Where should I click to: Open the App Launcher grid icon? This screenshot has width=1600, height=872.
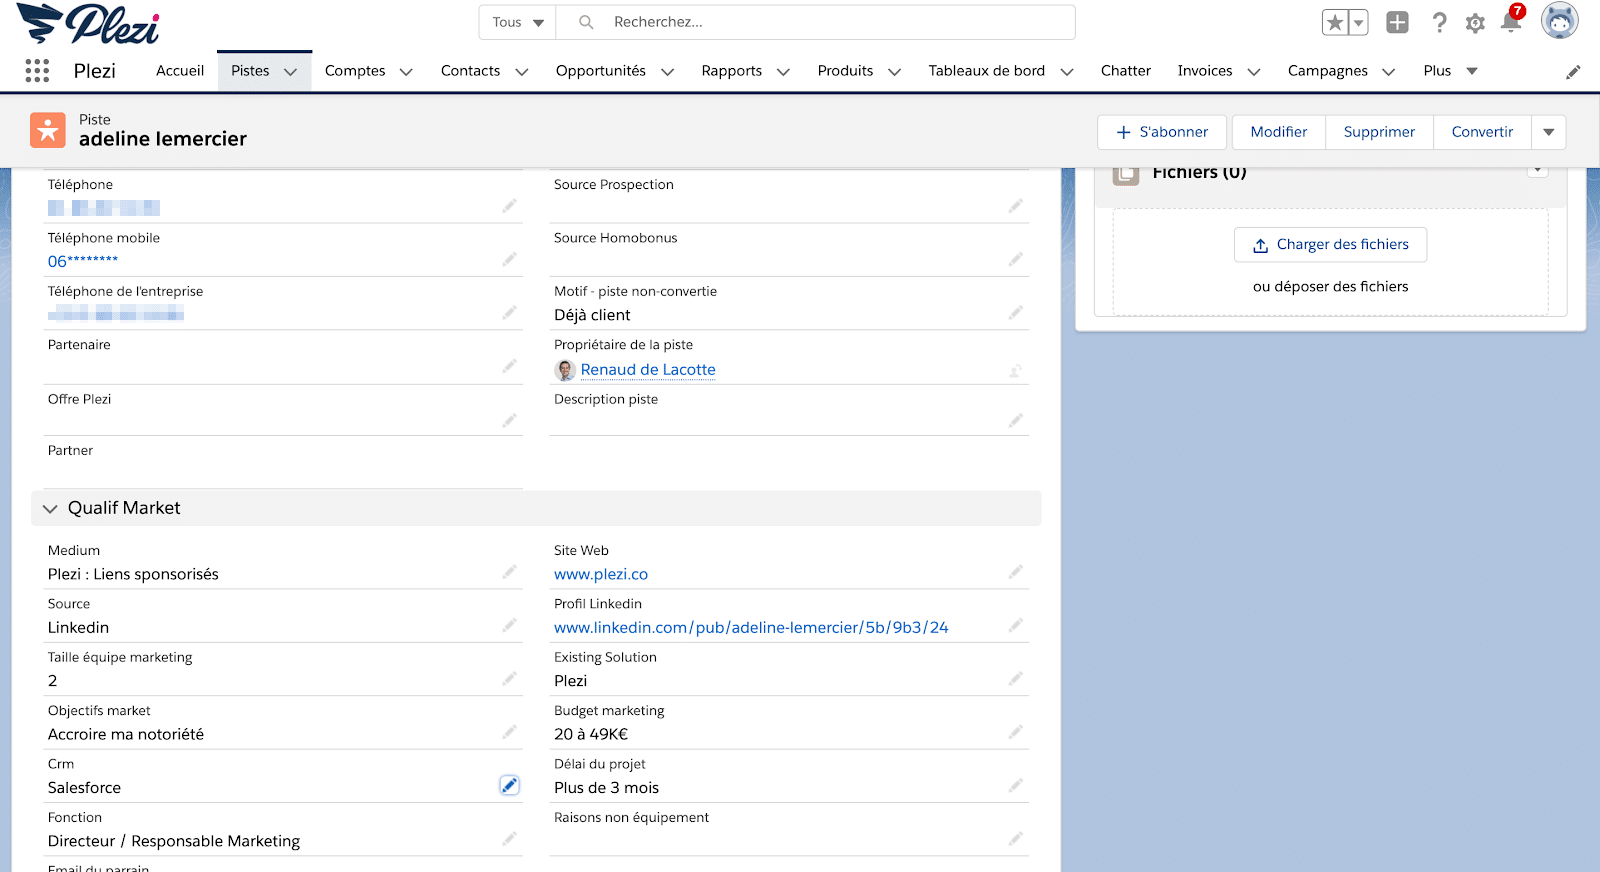[37, 71]
